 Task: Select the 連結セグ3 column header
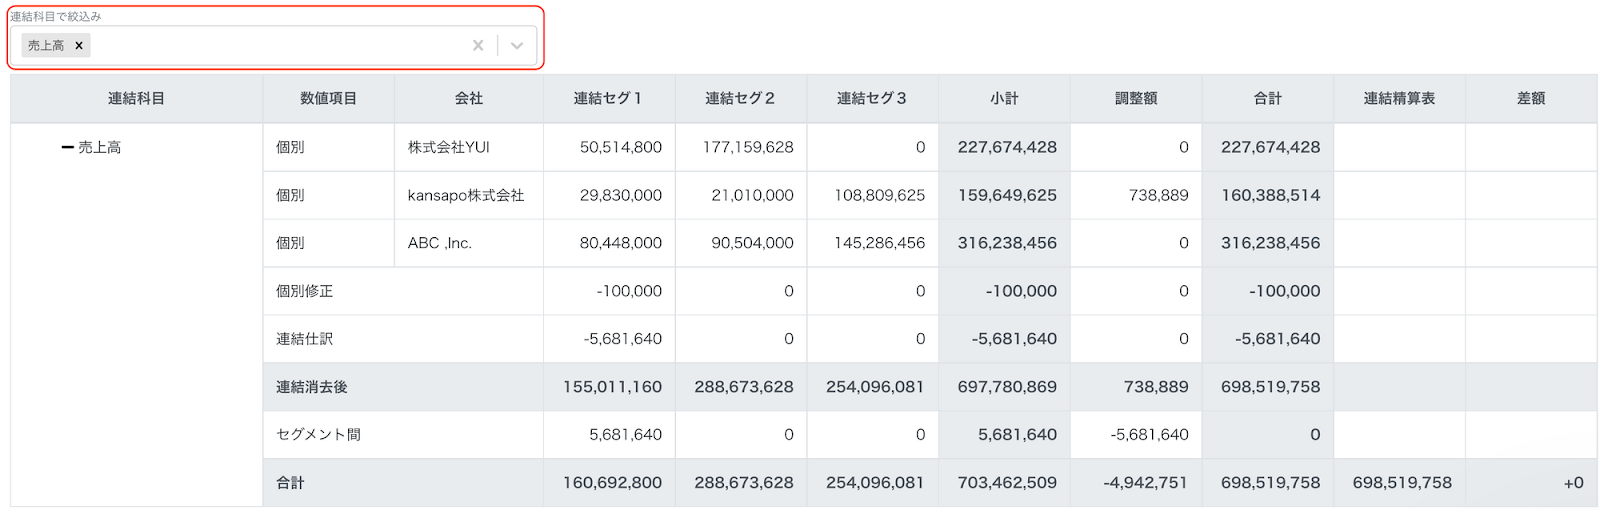[872, 99]
